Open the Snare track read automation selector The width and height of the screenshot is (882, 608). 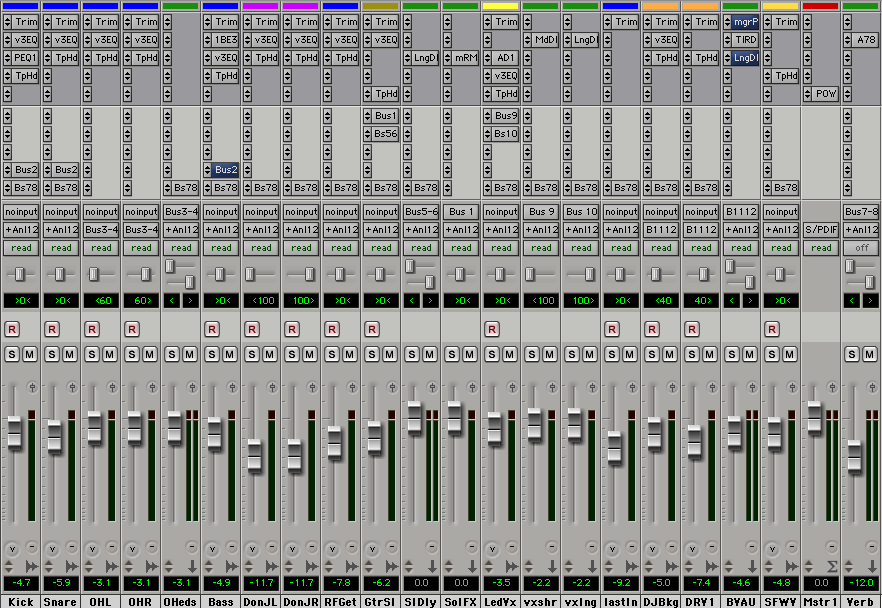pos(61,247)
